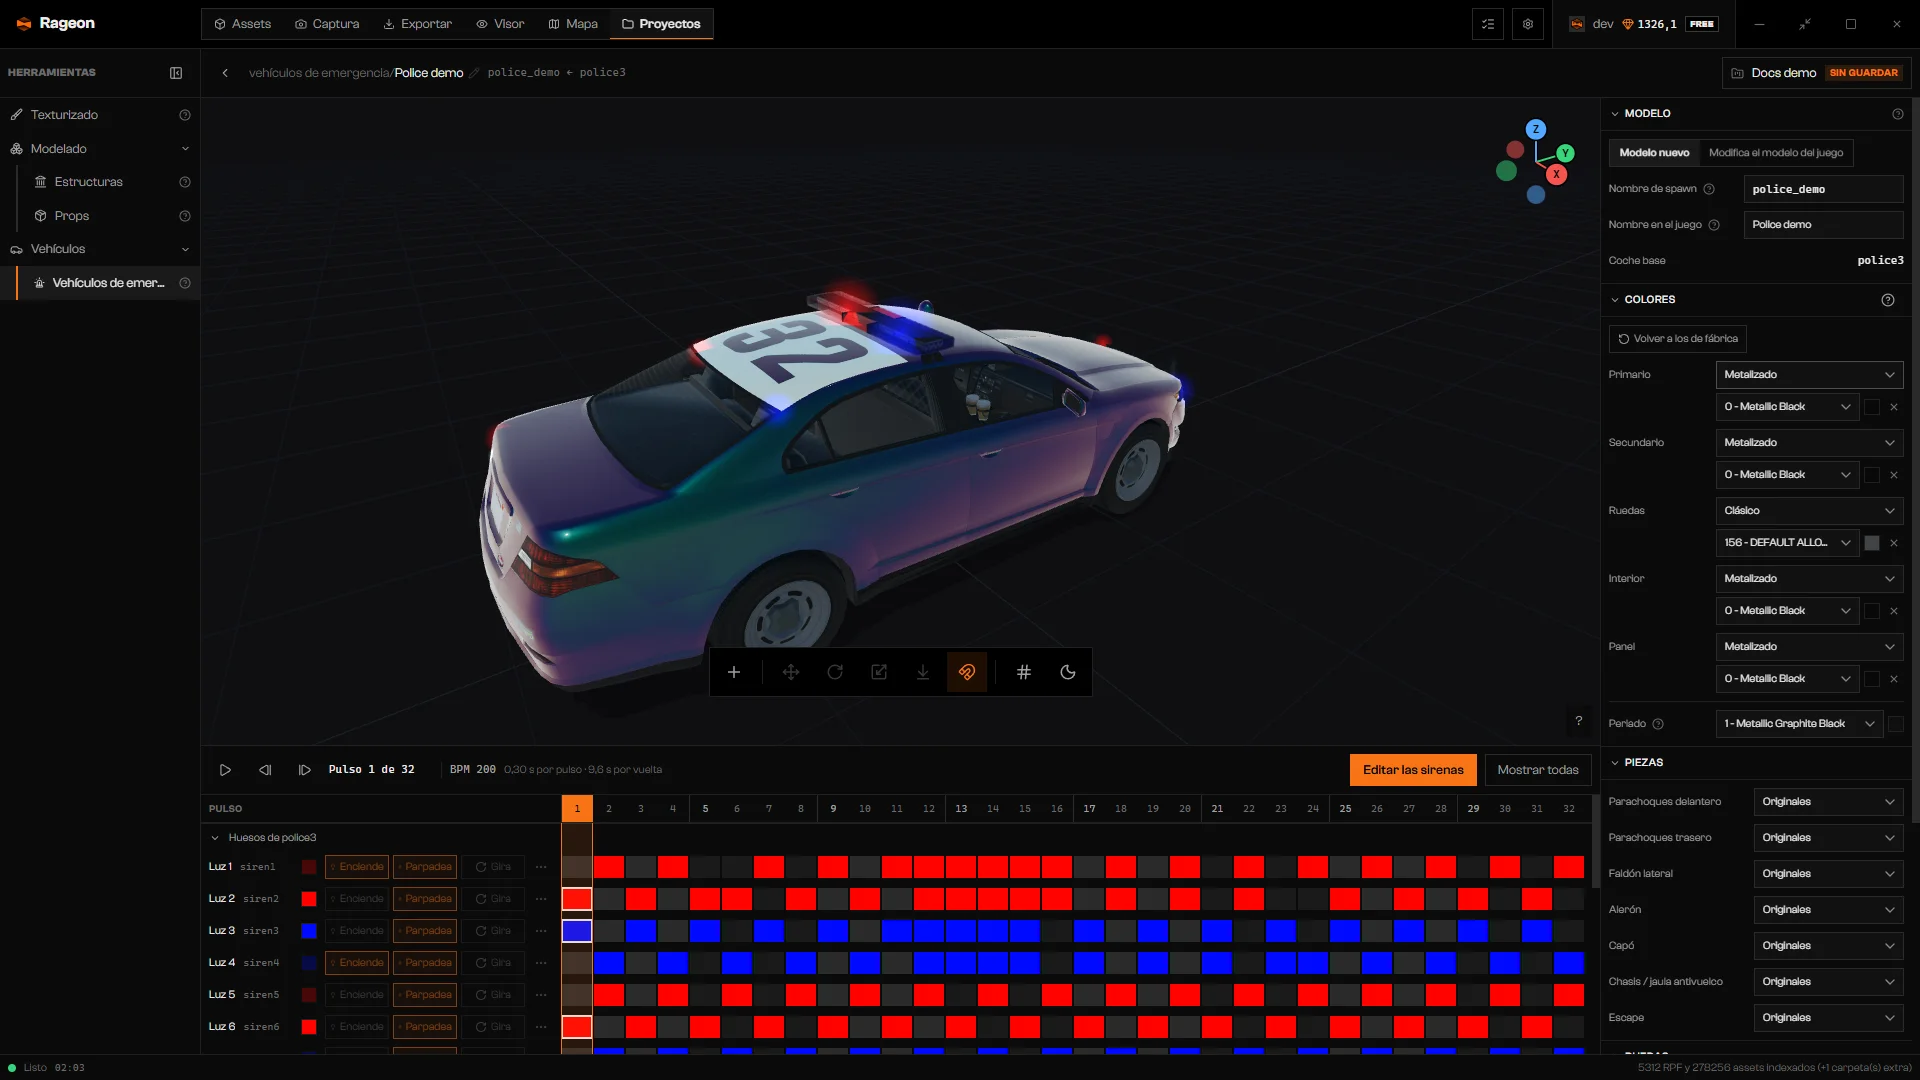Switch to the Exportar tab

(x=417, y=24)
